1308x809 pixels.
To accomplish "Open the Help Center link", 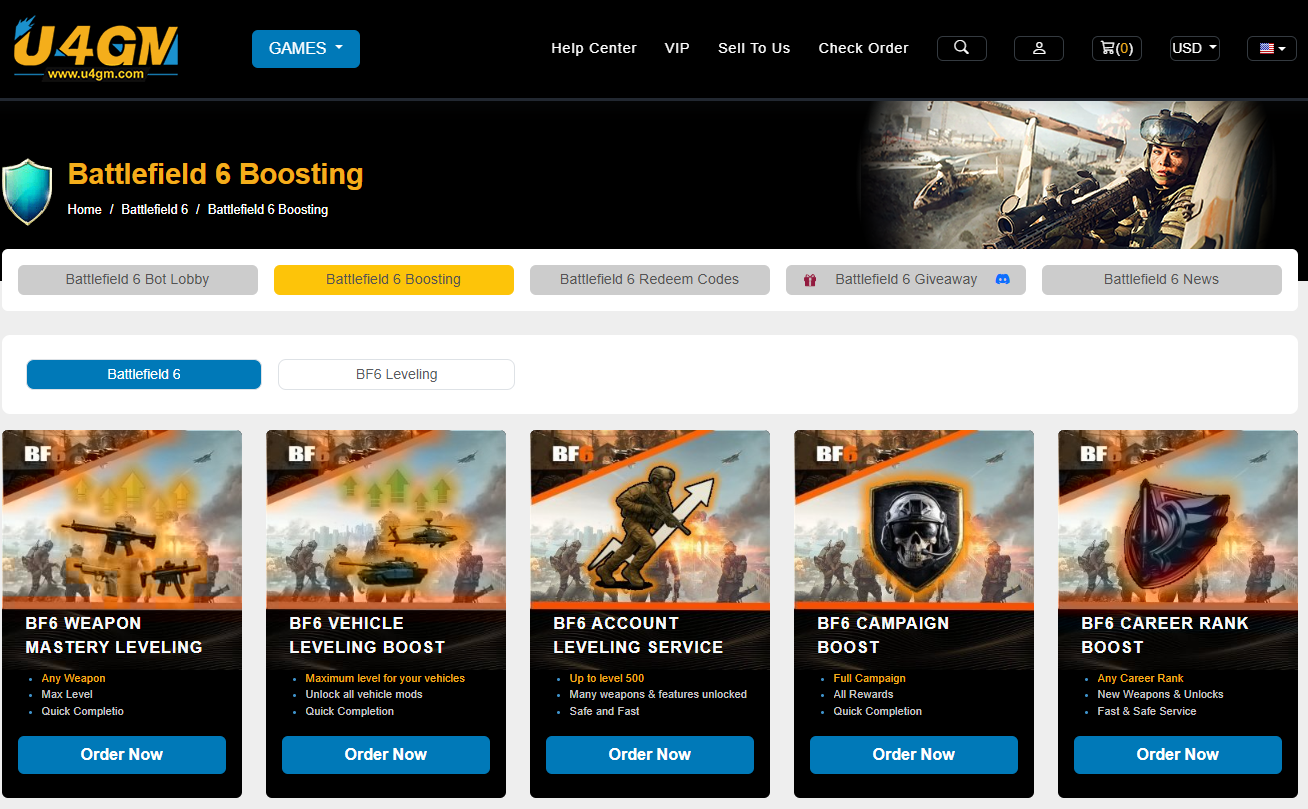I will pos(593,48).
